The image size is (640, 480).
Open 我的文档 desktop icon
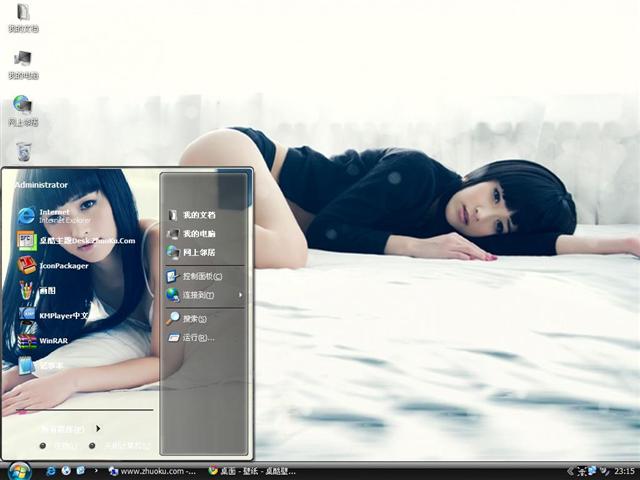23,17
